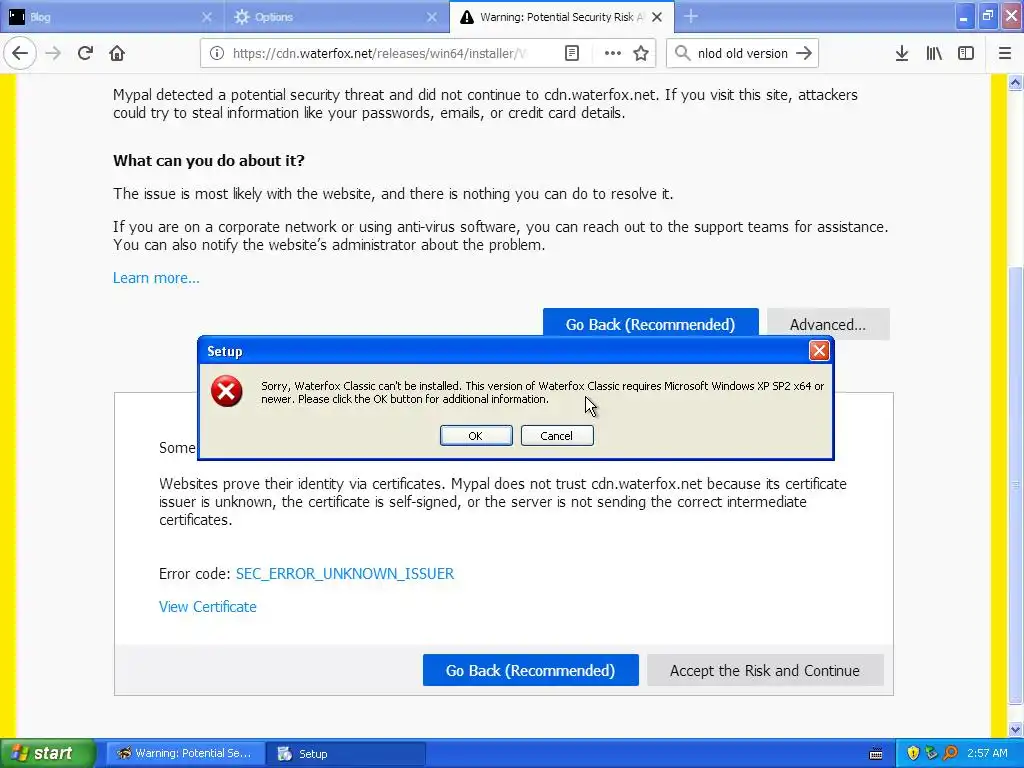Click the 2:57 AM clock
Screen dimensions: 1024x768
(x=987, y=753)
